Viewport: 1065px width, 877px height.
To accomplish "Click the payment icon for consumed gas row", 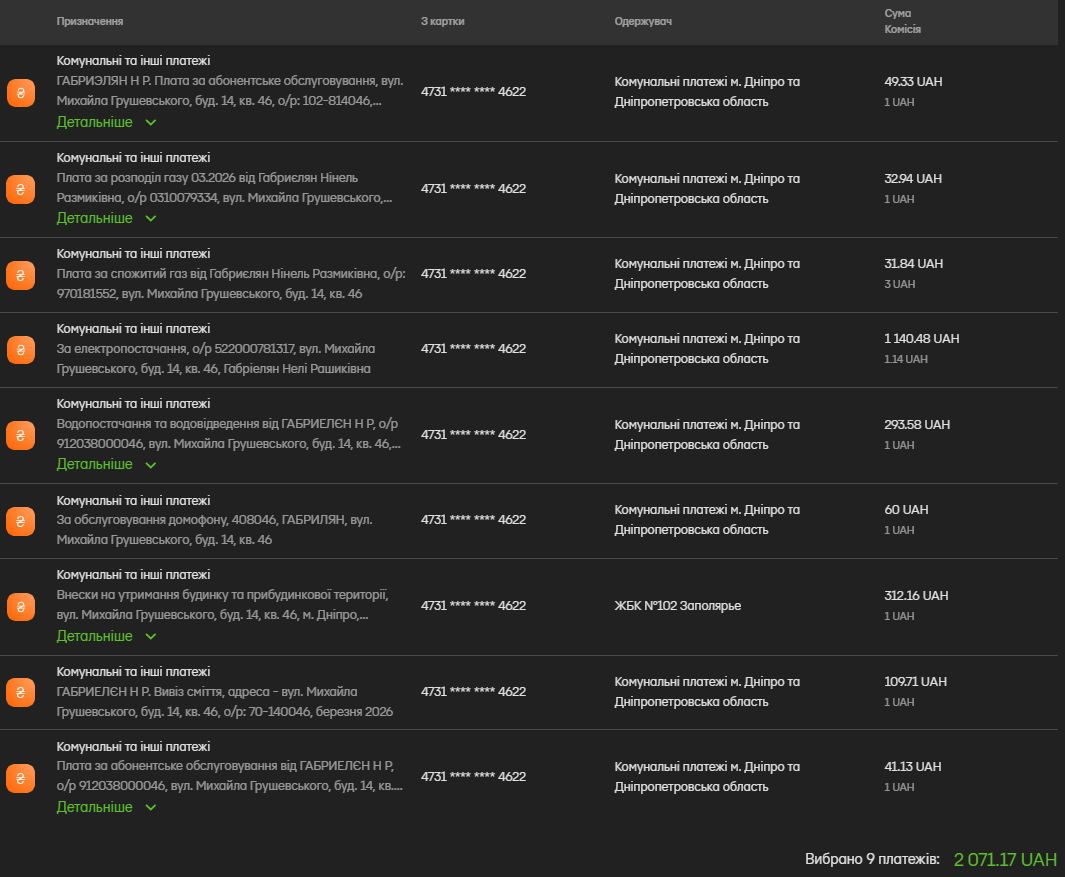I will tap(21, 274).
